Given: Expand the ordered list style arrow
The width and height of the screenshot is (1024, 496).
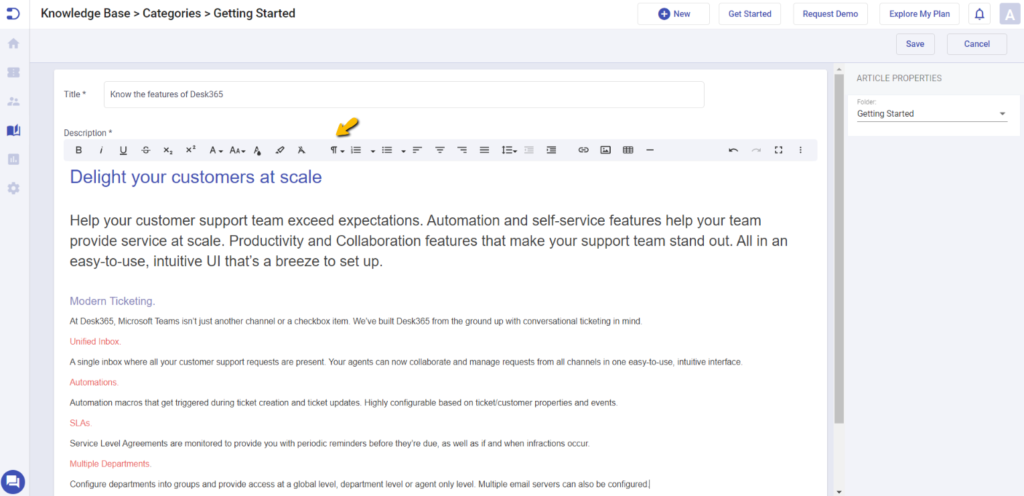Looking at the screenshot, I should [373, 151].
